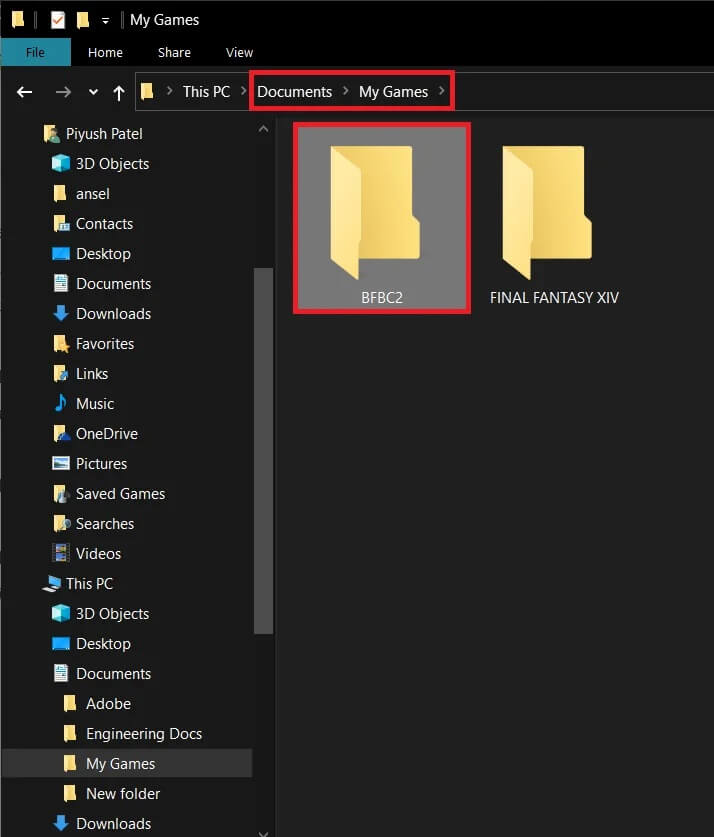Click the Searches magnifier folder icon
Image resolution: width=714 pixels, height=837 pixels.
pos(61,524)
